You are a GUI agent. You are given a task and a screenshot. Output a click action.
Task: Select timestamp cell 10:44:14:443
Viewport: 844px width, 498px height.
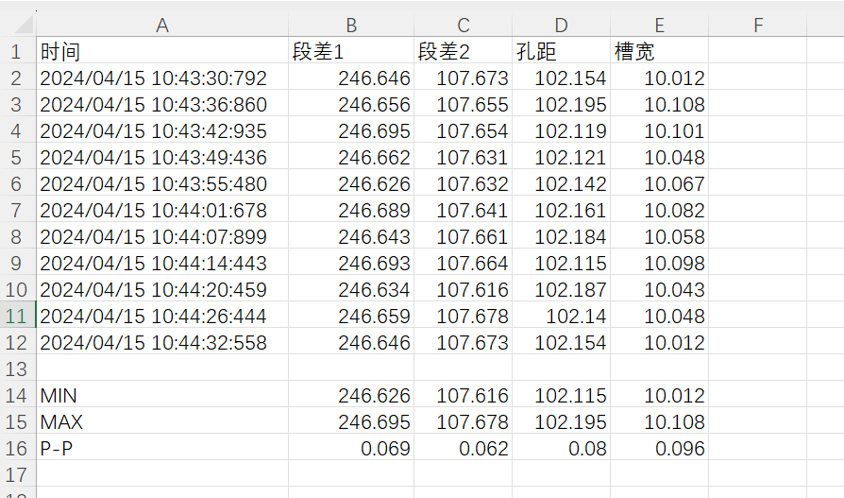pos(162,263)
